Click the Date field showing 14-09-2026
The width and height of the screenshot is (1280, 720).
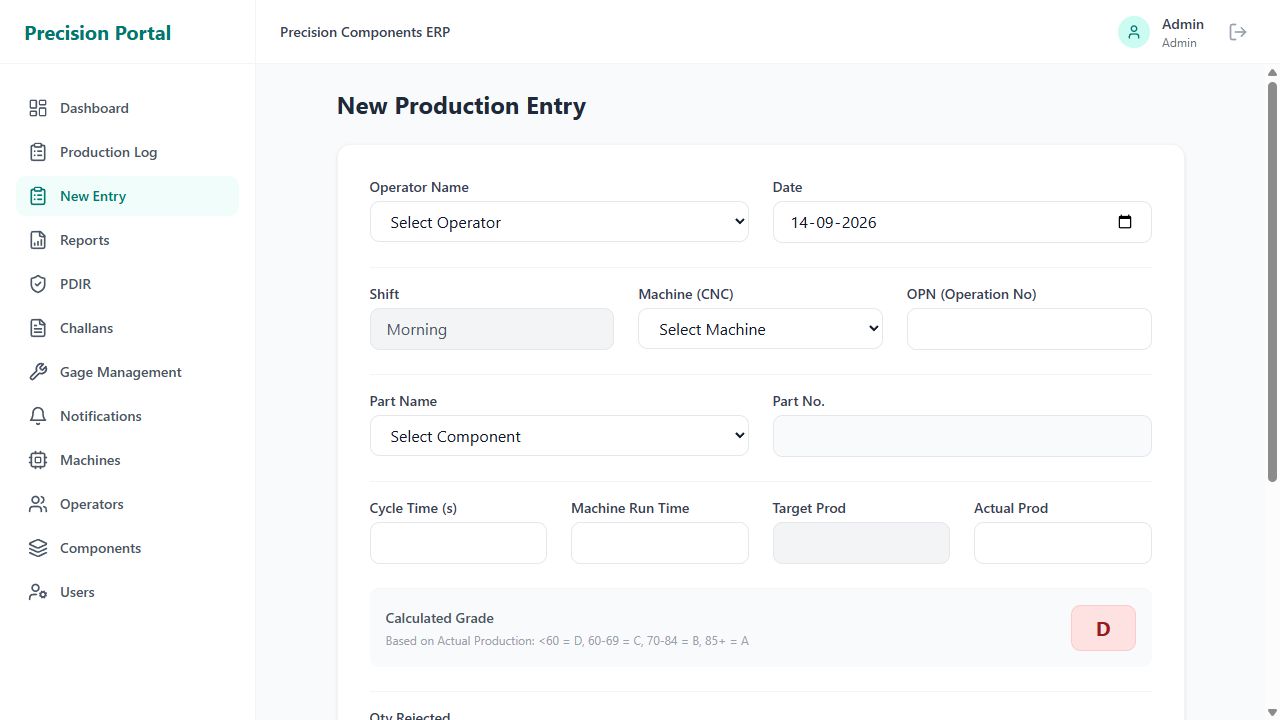[x=962, y=222]
